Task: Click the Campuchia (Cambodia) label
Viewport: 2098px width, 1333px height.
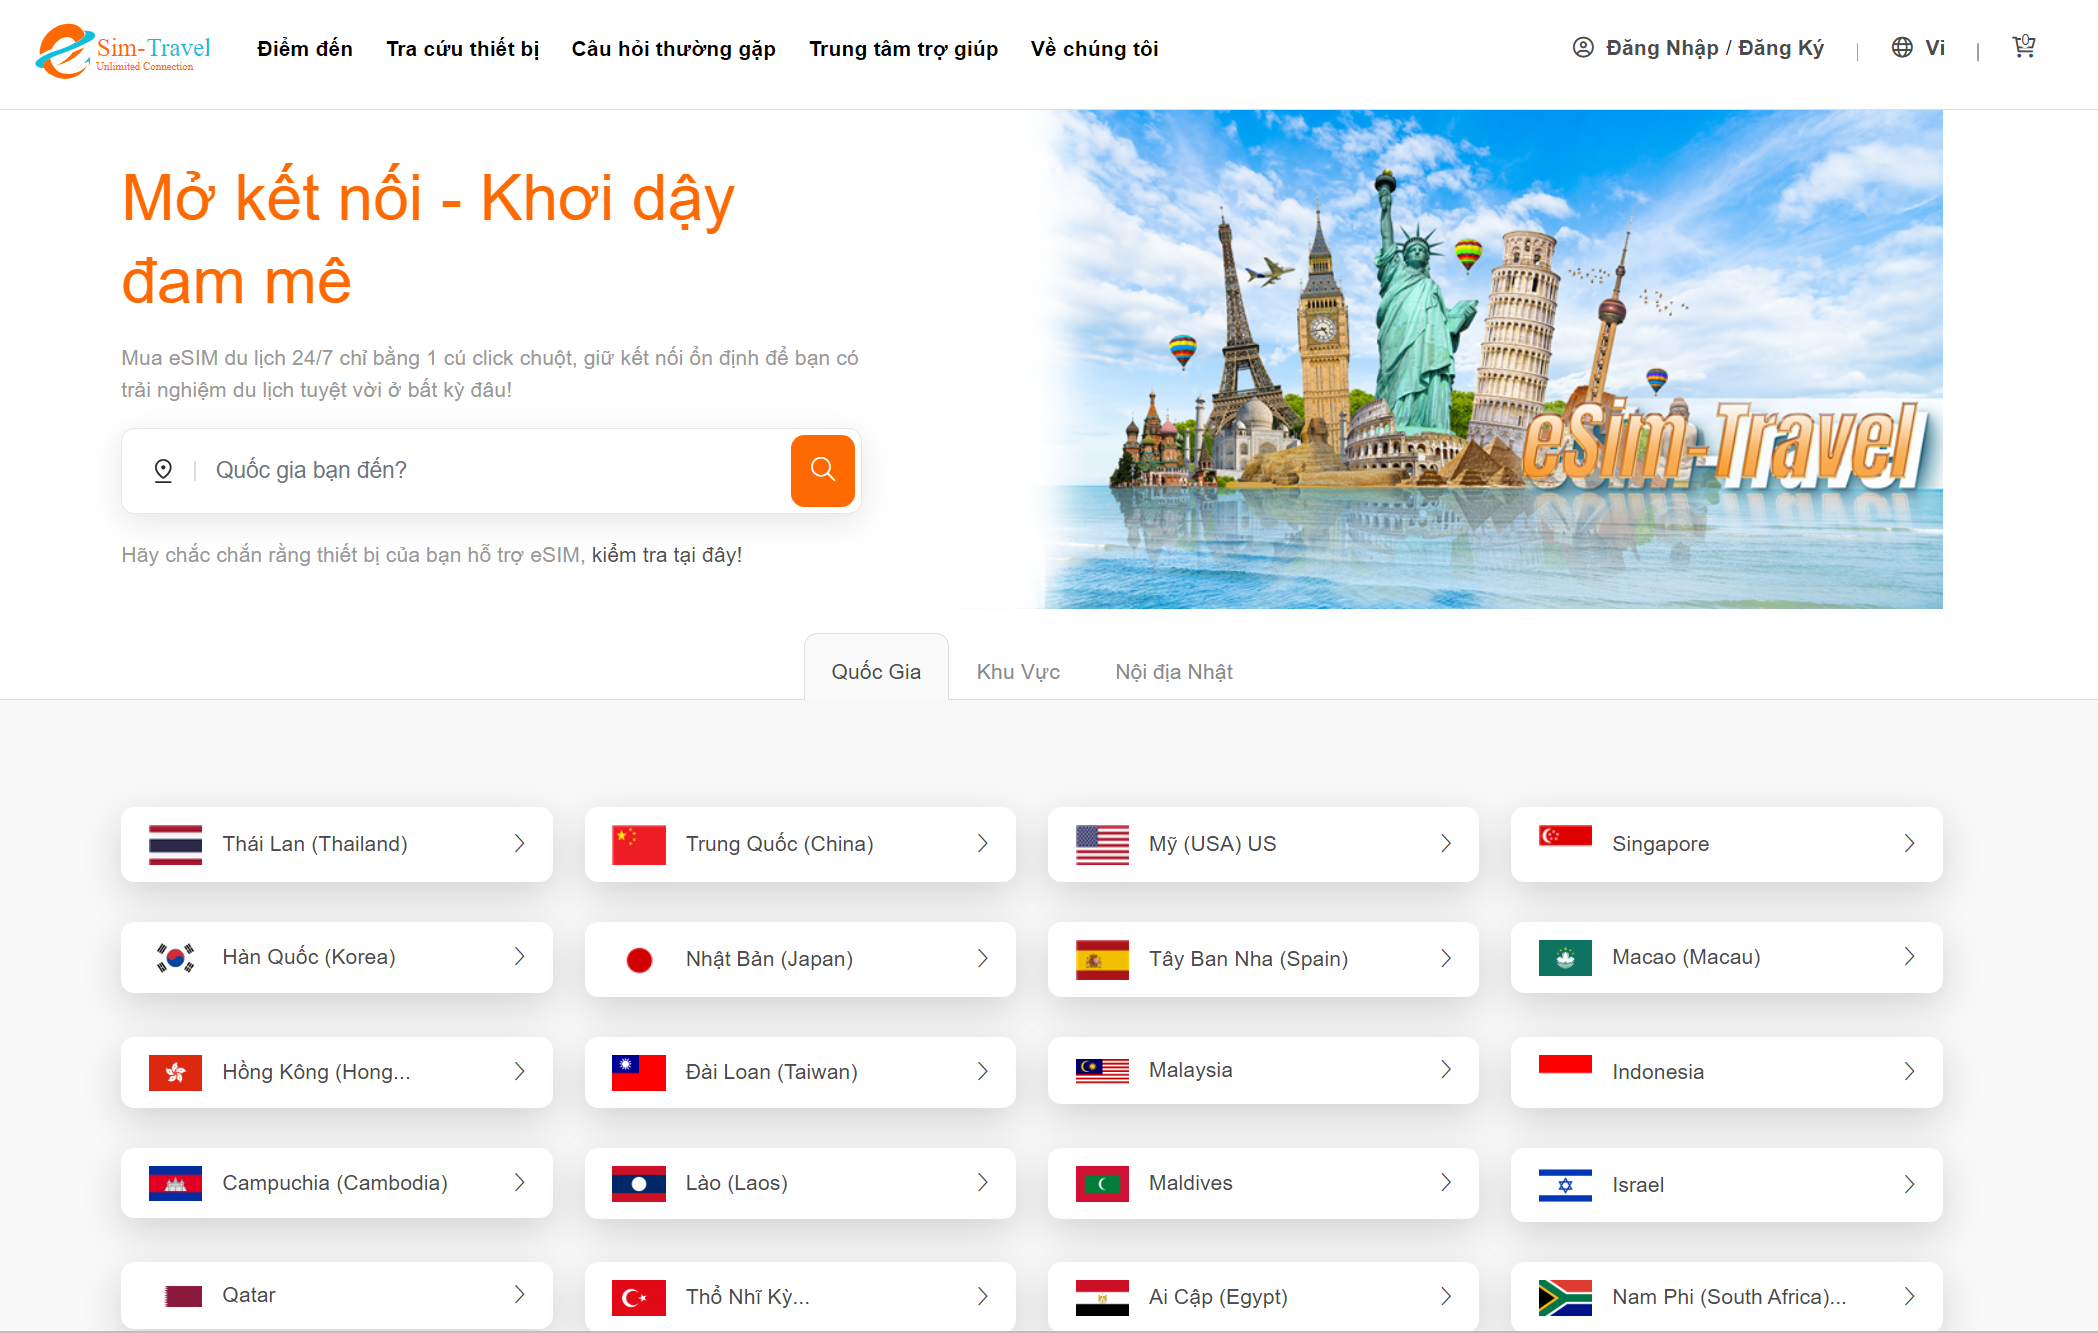Action: point(335,1183)
